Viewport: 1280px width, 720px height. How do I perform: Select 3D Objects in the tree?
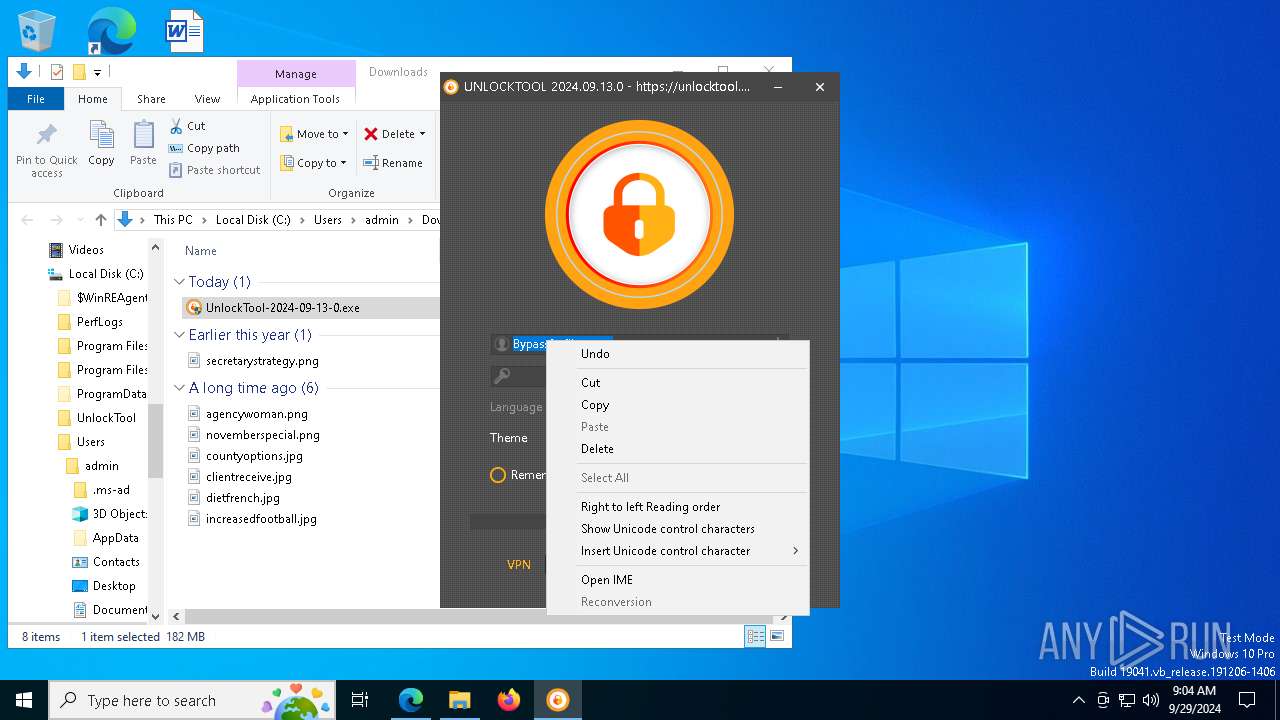coord(119,514)
